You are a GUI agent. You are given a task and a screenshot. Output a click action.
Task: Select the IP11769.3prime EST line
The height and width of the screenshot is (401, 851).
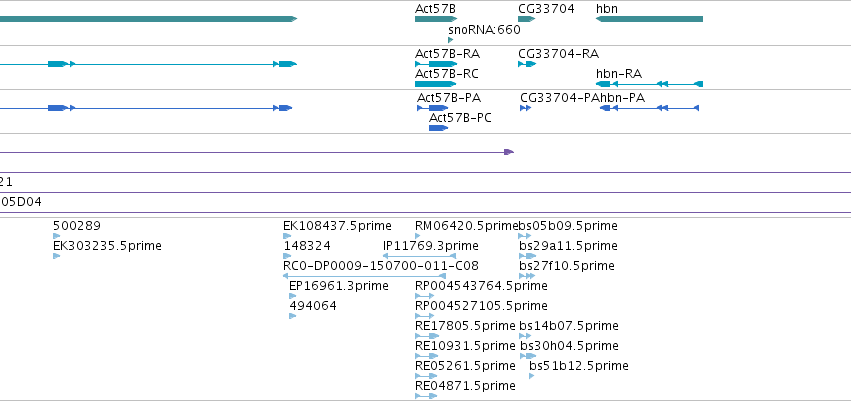tap(420, 256)
